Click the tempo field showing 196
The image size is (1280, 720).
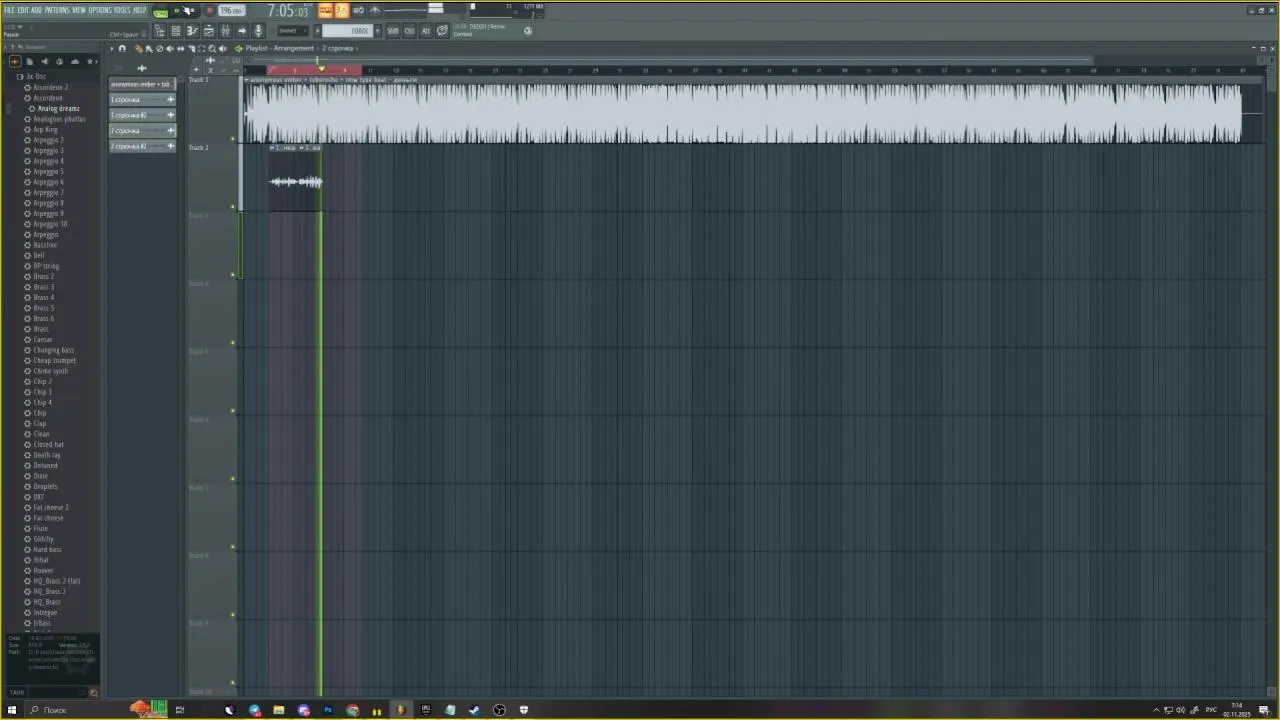[231, 11]
